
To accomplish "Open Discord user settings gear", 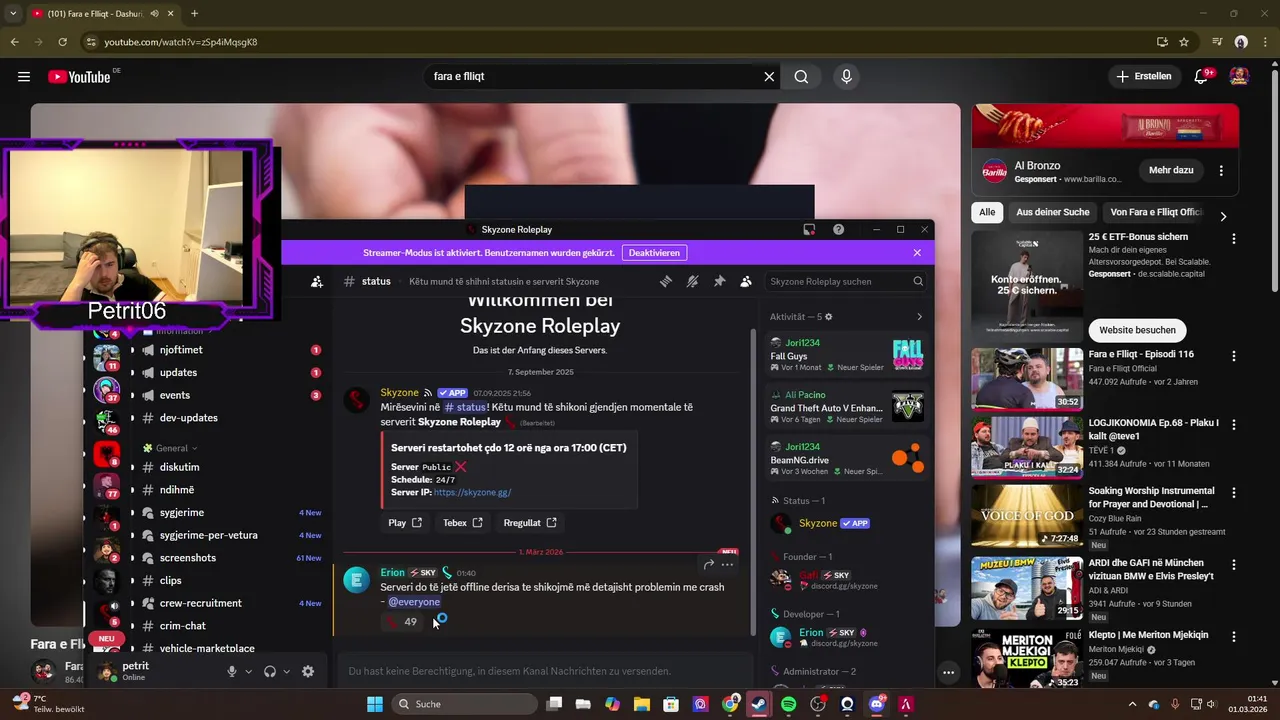I will click(x=308, y=672).
